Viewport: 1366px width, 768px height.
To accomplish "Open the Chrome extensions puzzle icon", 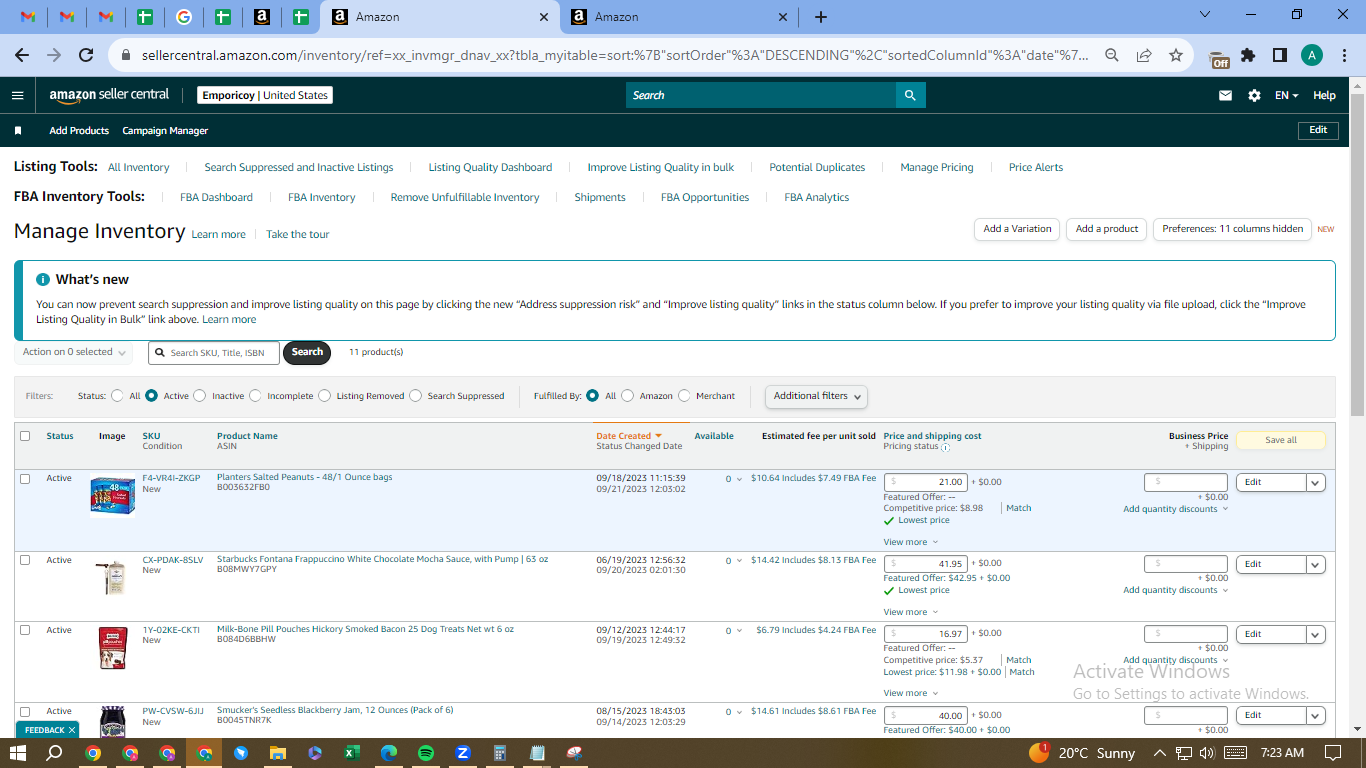I will (1248, 55).
